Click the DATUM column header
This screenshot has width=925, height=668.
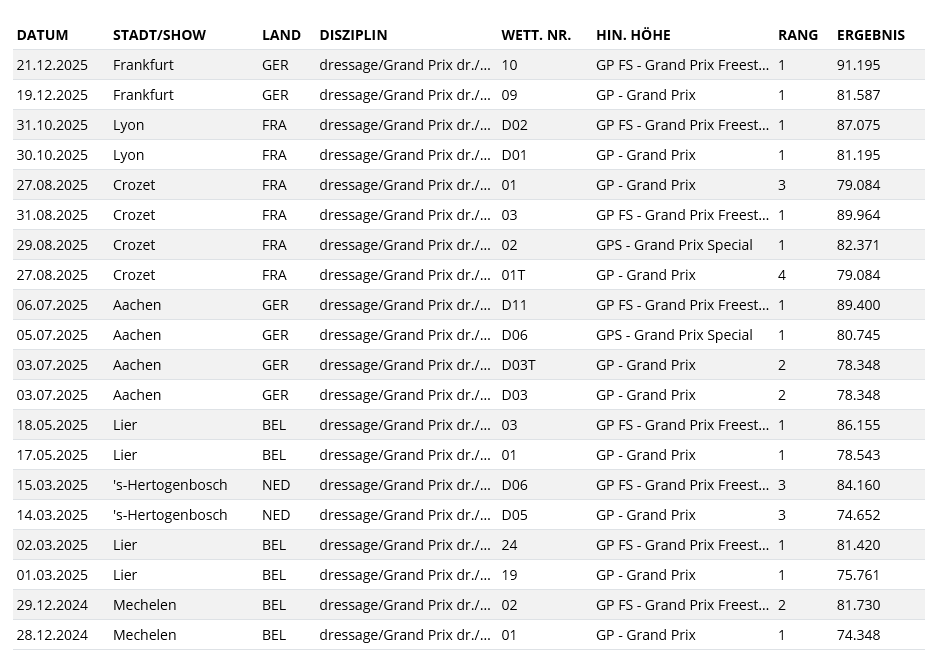42,35
